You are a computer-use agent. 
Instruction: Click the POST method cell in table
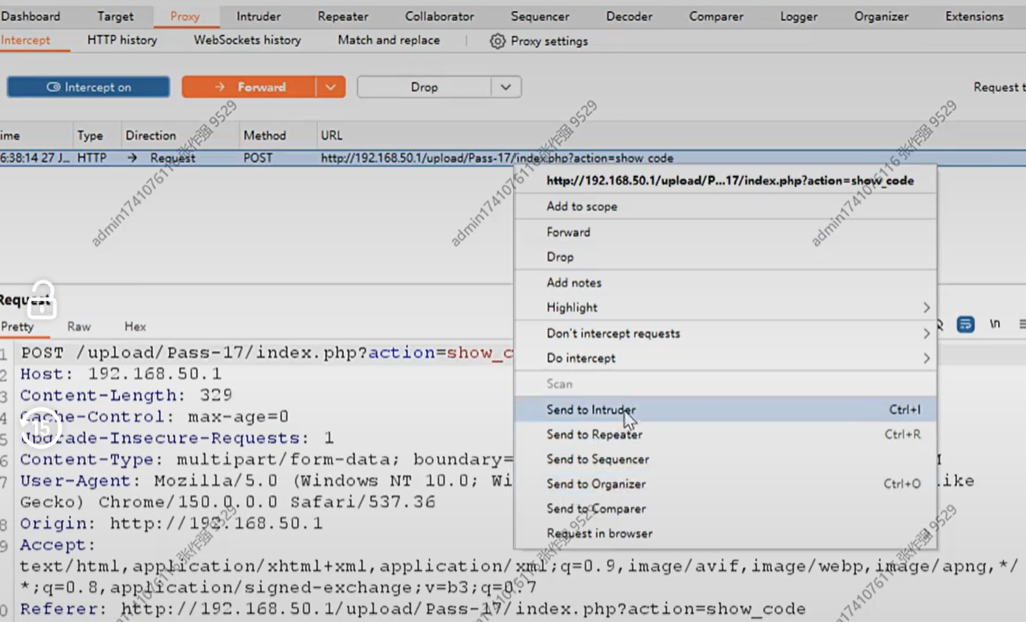(258, 158)
